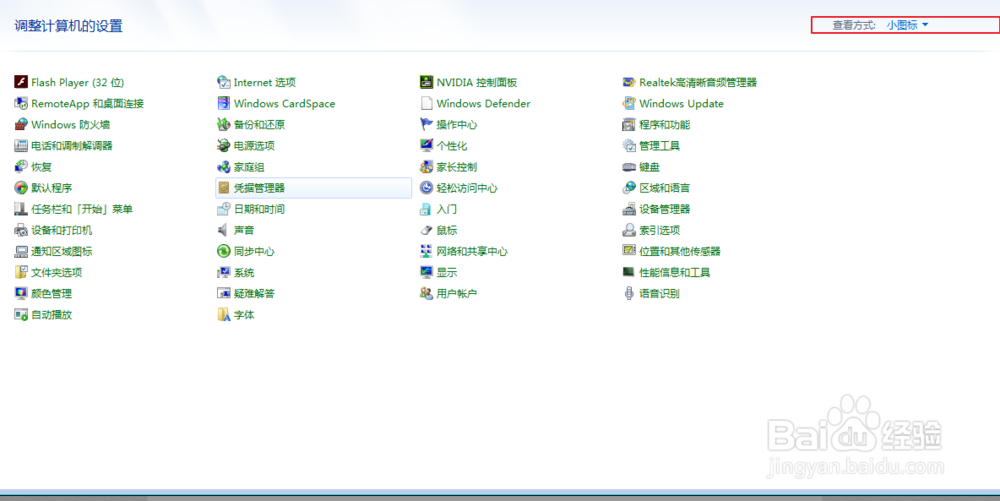
Task: Open the 入门 link
Action: click(x=446, y=209)
